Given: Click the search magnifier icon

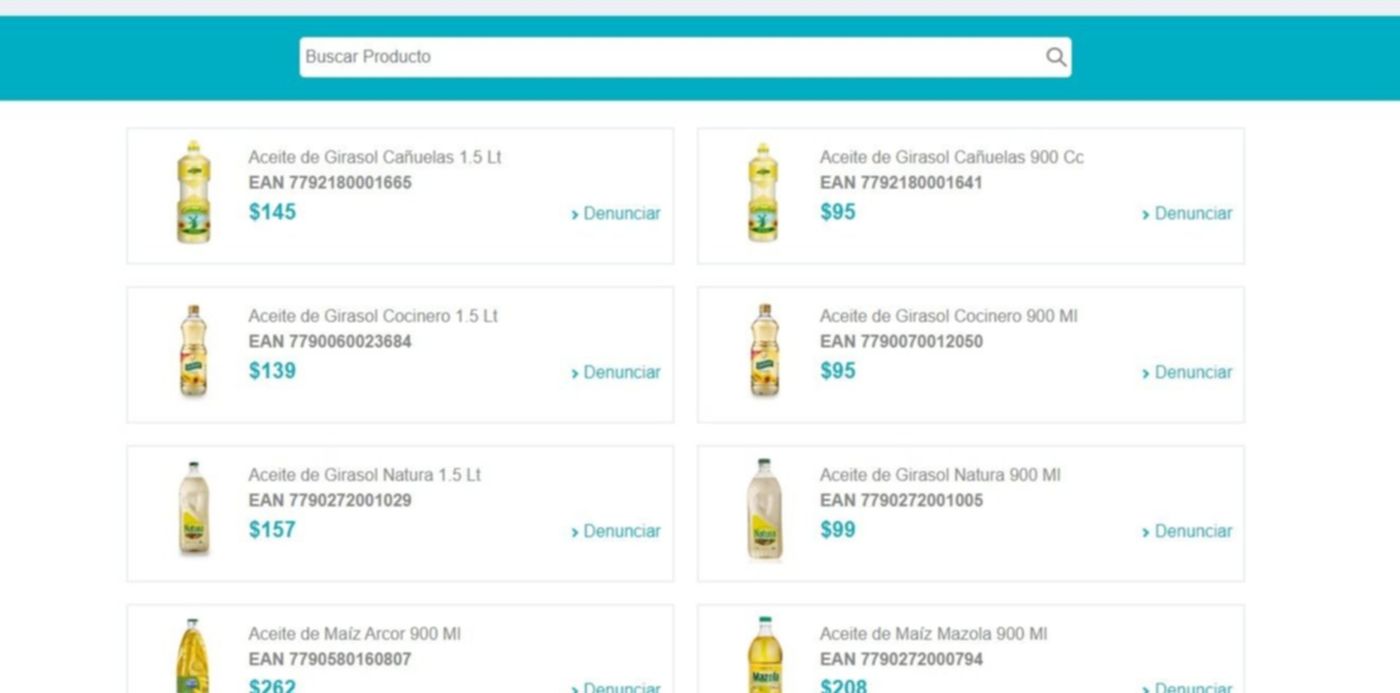Looking at the screenshot, I should pyautogui.click(x=1055, y=57).
